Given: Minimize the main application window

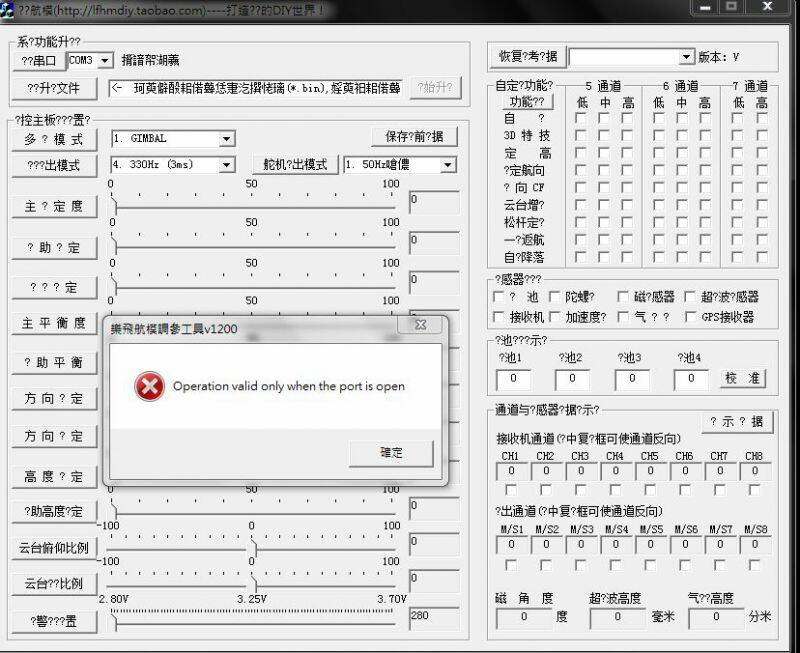Looking at the screenshot, I should (x=707, y=7).
